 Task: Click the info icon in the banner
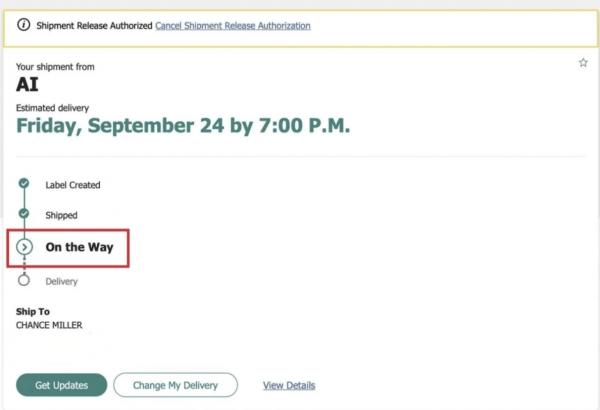point(24,25)
